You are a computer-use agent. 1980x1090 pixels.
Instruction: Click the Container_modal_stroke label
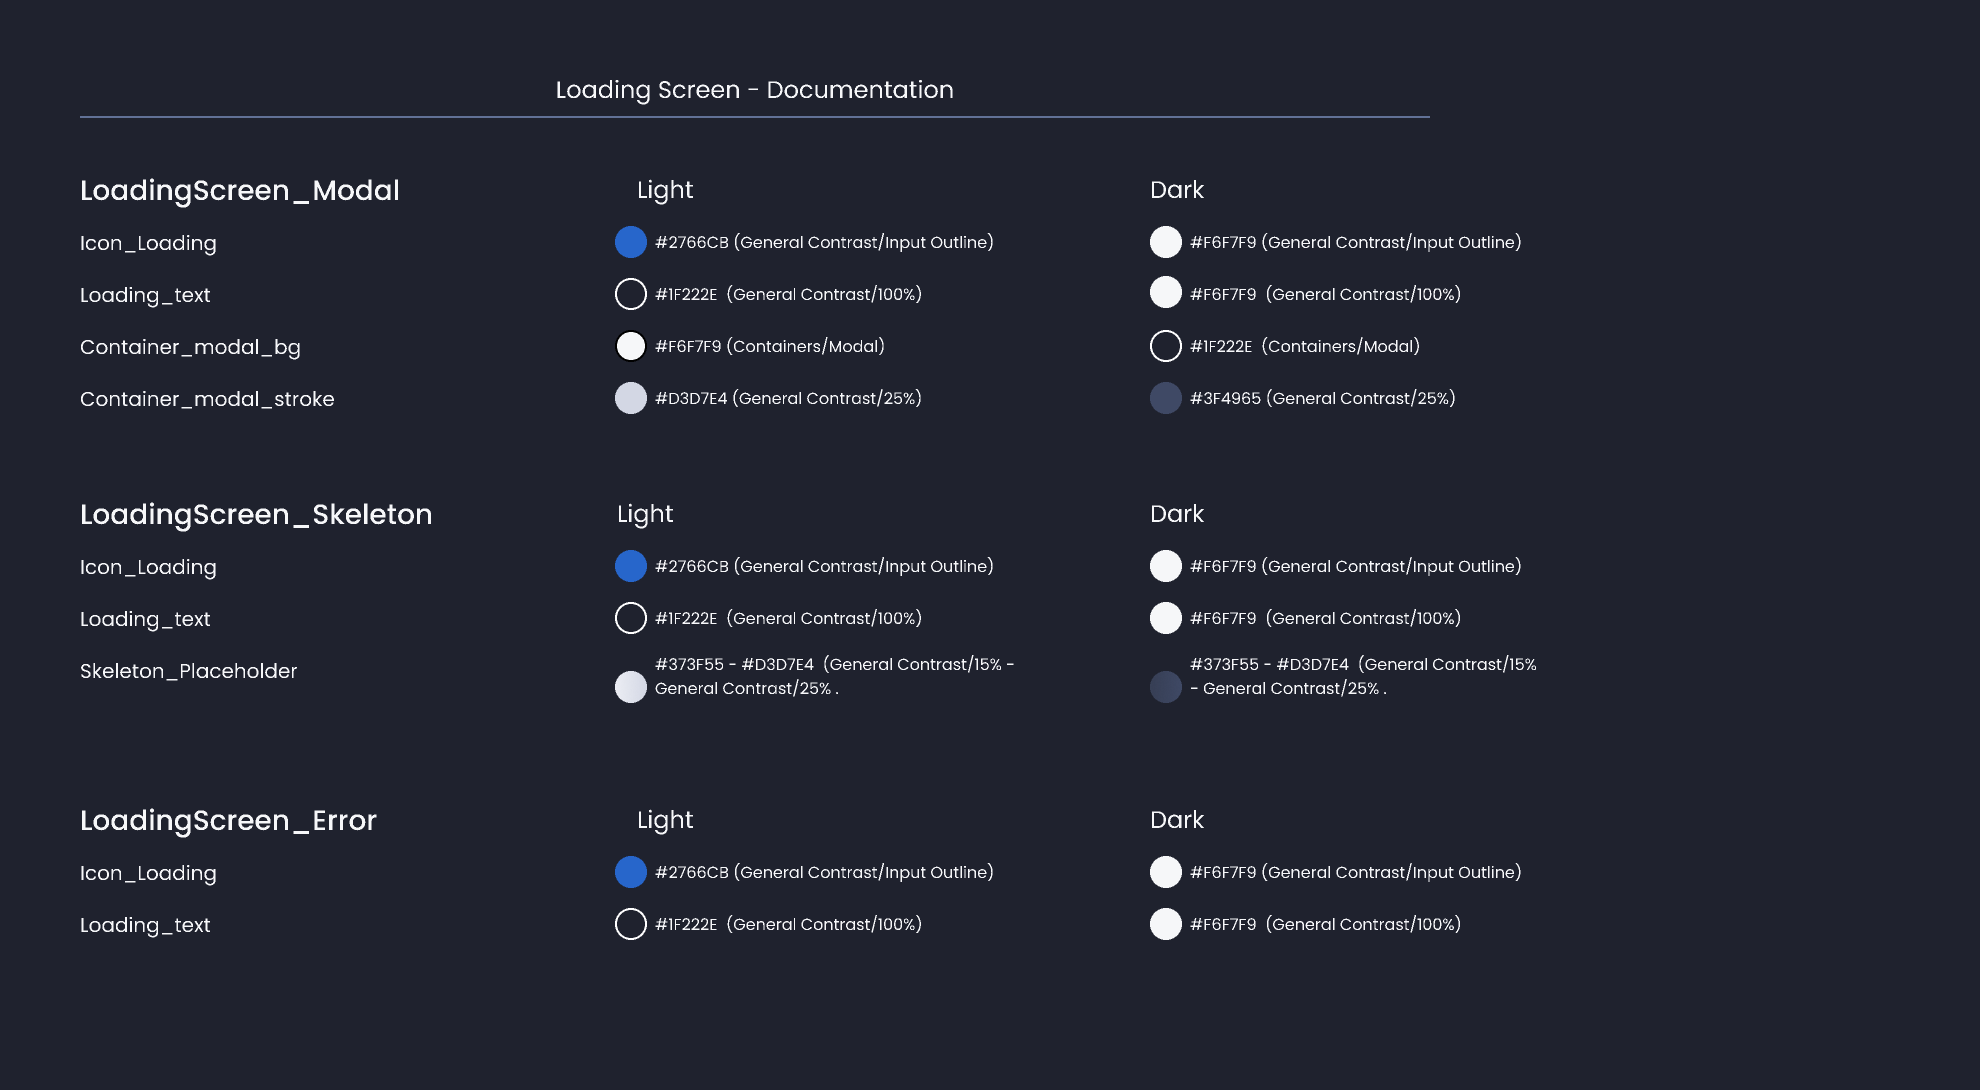click(x=207, y=399)
